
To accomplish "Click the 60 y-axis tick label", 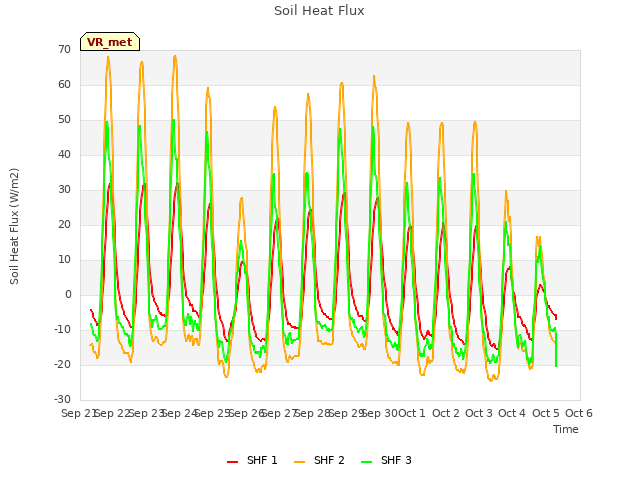I will tap(64, 84).
